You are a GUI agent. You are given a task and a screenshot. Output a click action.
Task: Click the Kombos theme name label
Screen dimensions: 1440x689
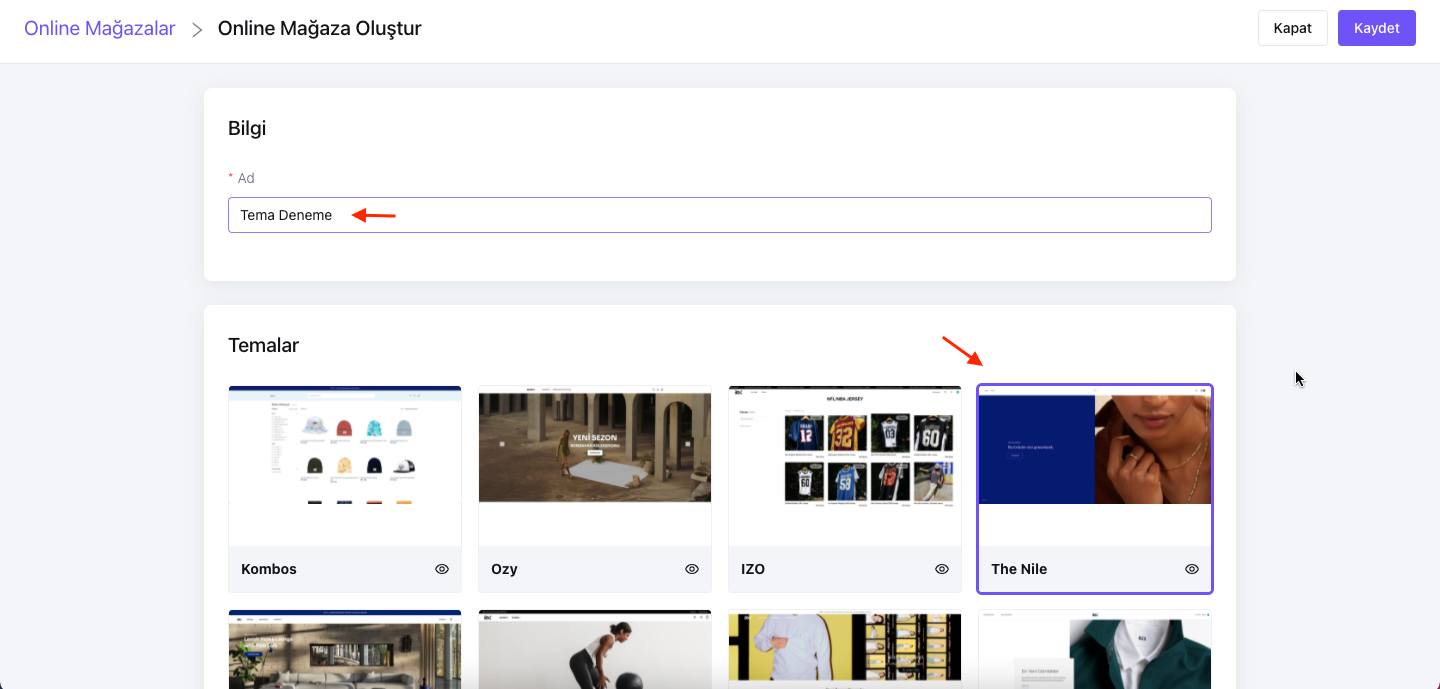click(x=269, y=569)
